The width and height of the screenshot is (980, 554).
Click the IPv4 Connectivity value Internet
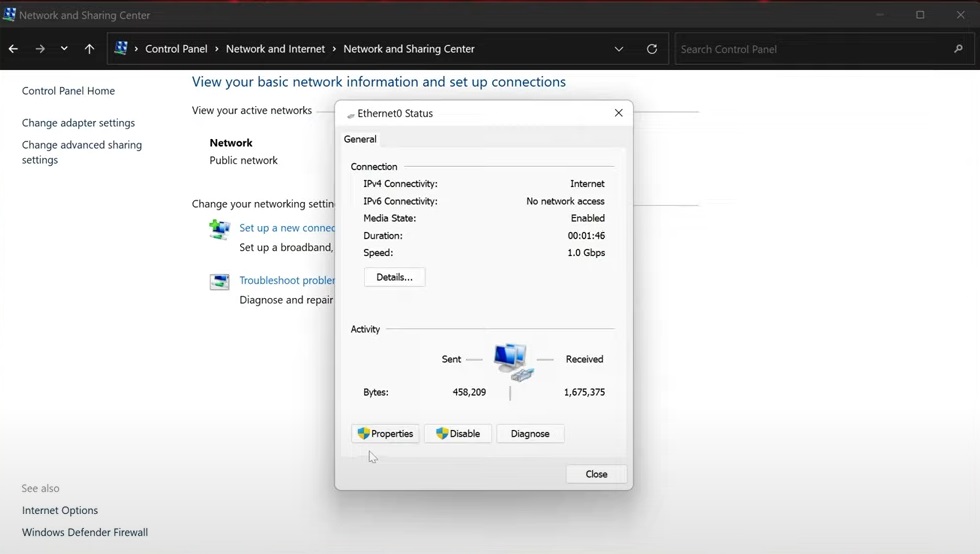click(x=587, y=183)
